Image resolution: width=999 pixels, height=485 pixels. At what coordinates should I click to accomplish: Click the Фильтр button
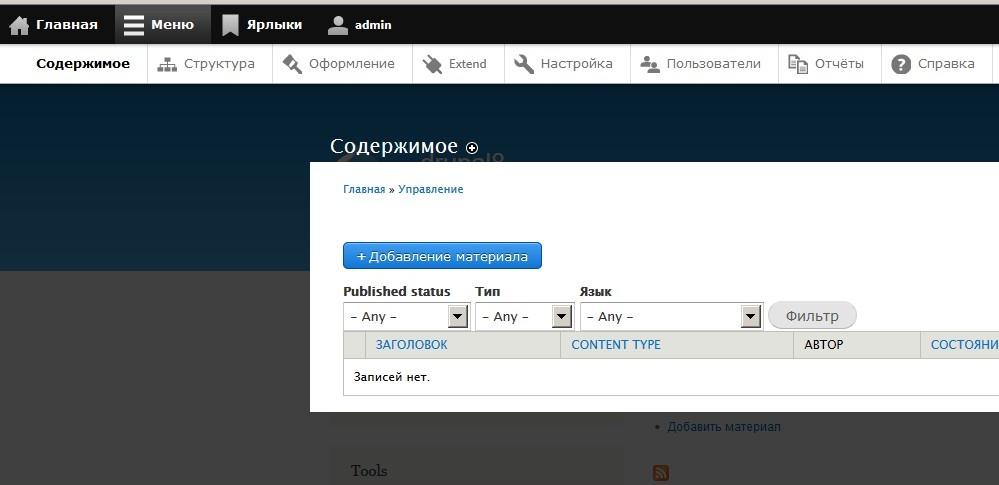click(x=812, y=315)
